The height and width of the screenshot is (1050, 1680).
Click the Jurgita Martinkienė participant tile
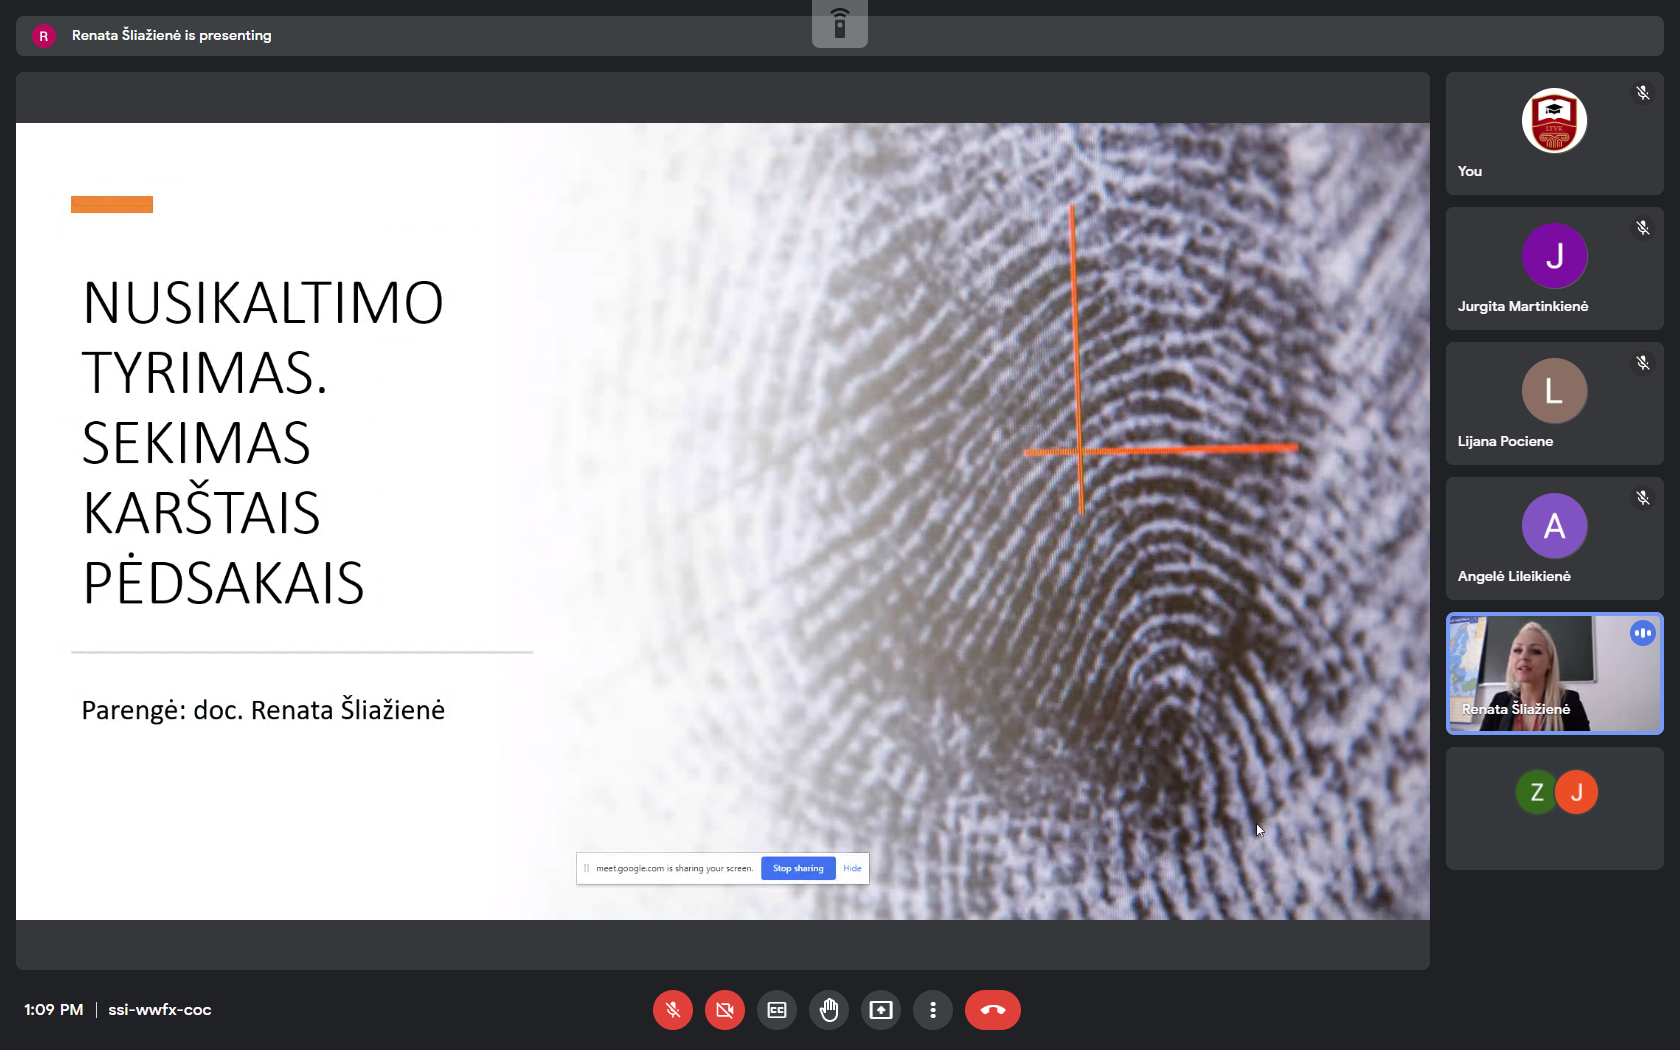[x=1555, y=268]
